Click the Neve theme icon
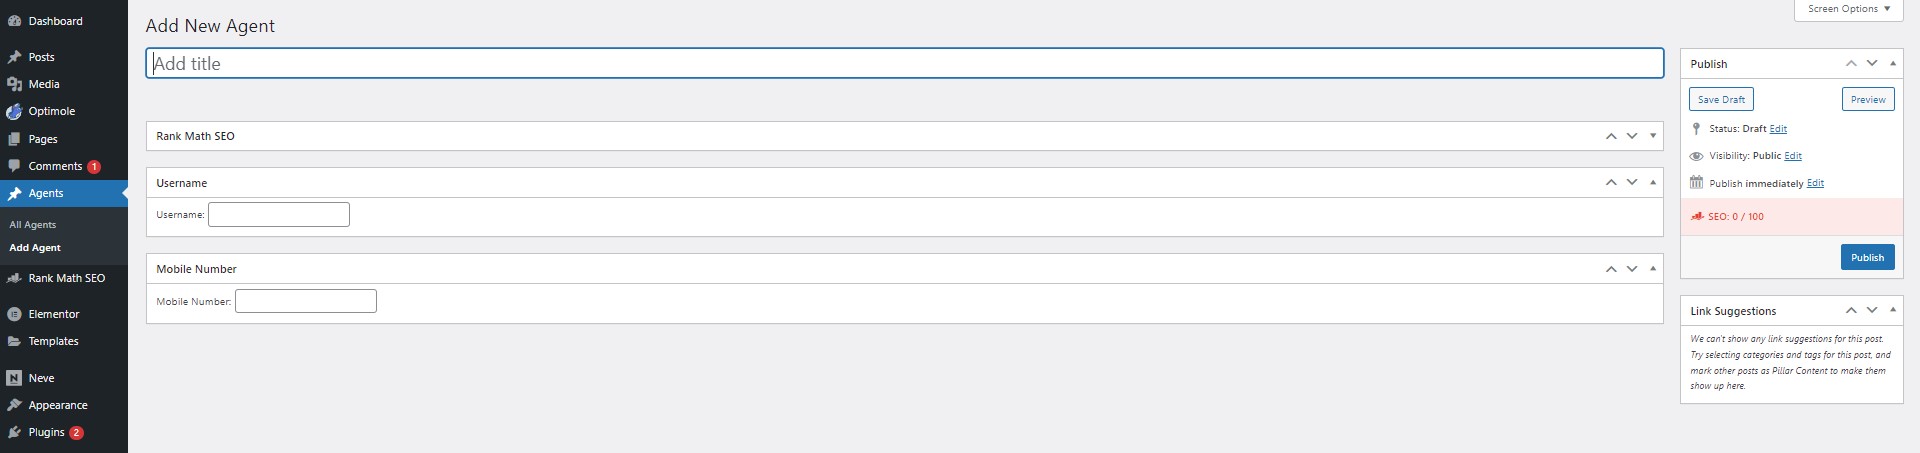Screen dimensions: 1920x453 click(14, 378)
